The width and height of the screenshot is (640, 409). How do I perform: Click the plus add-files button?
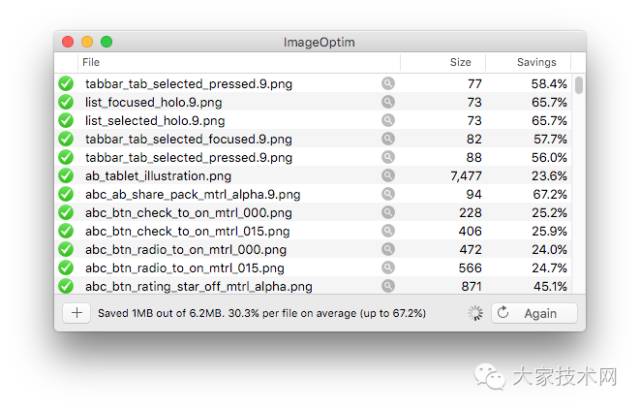click(77, 313)
